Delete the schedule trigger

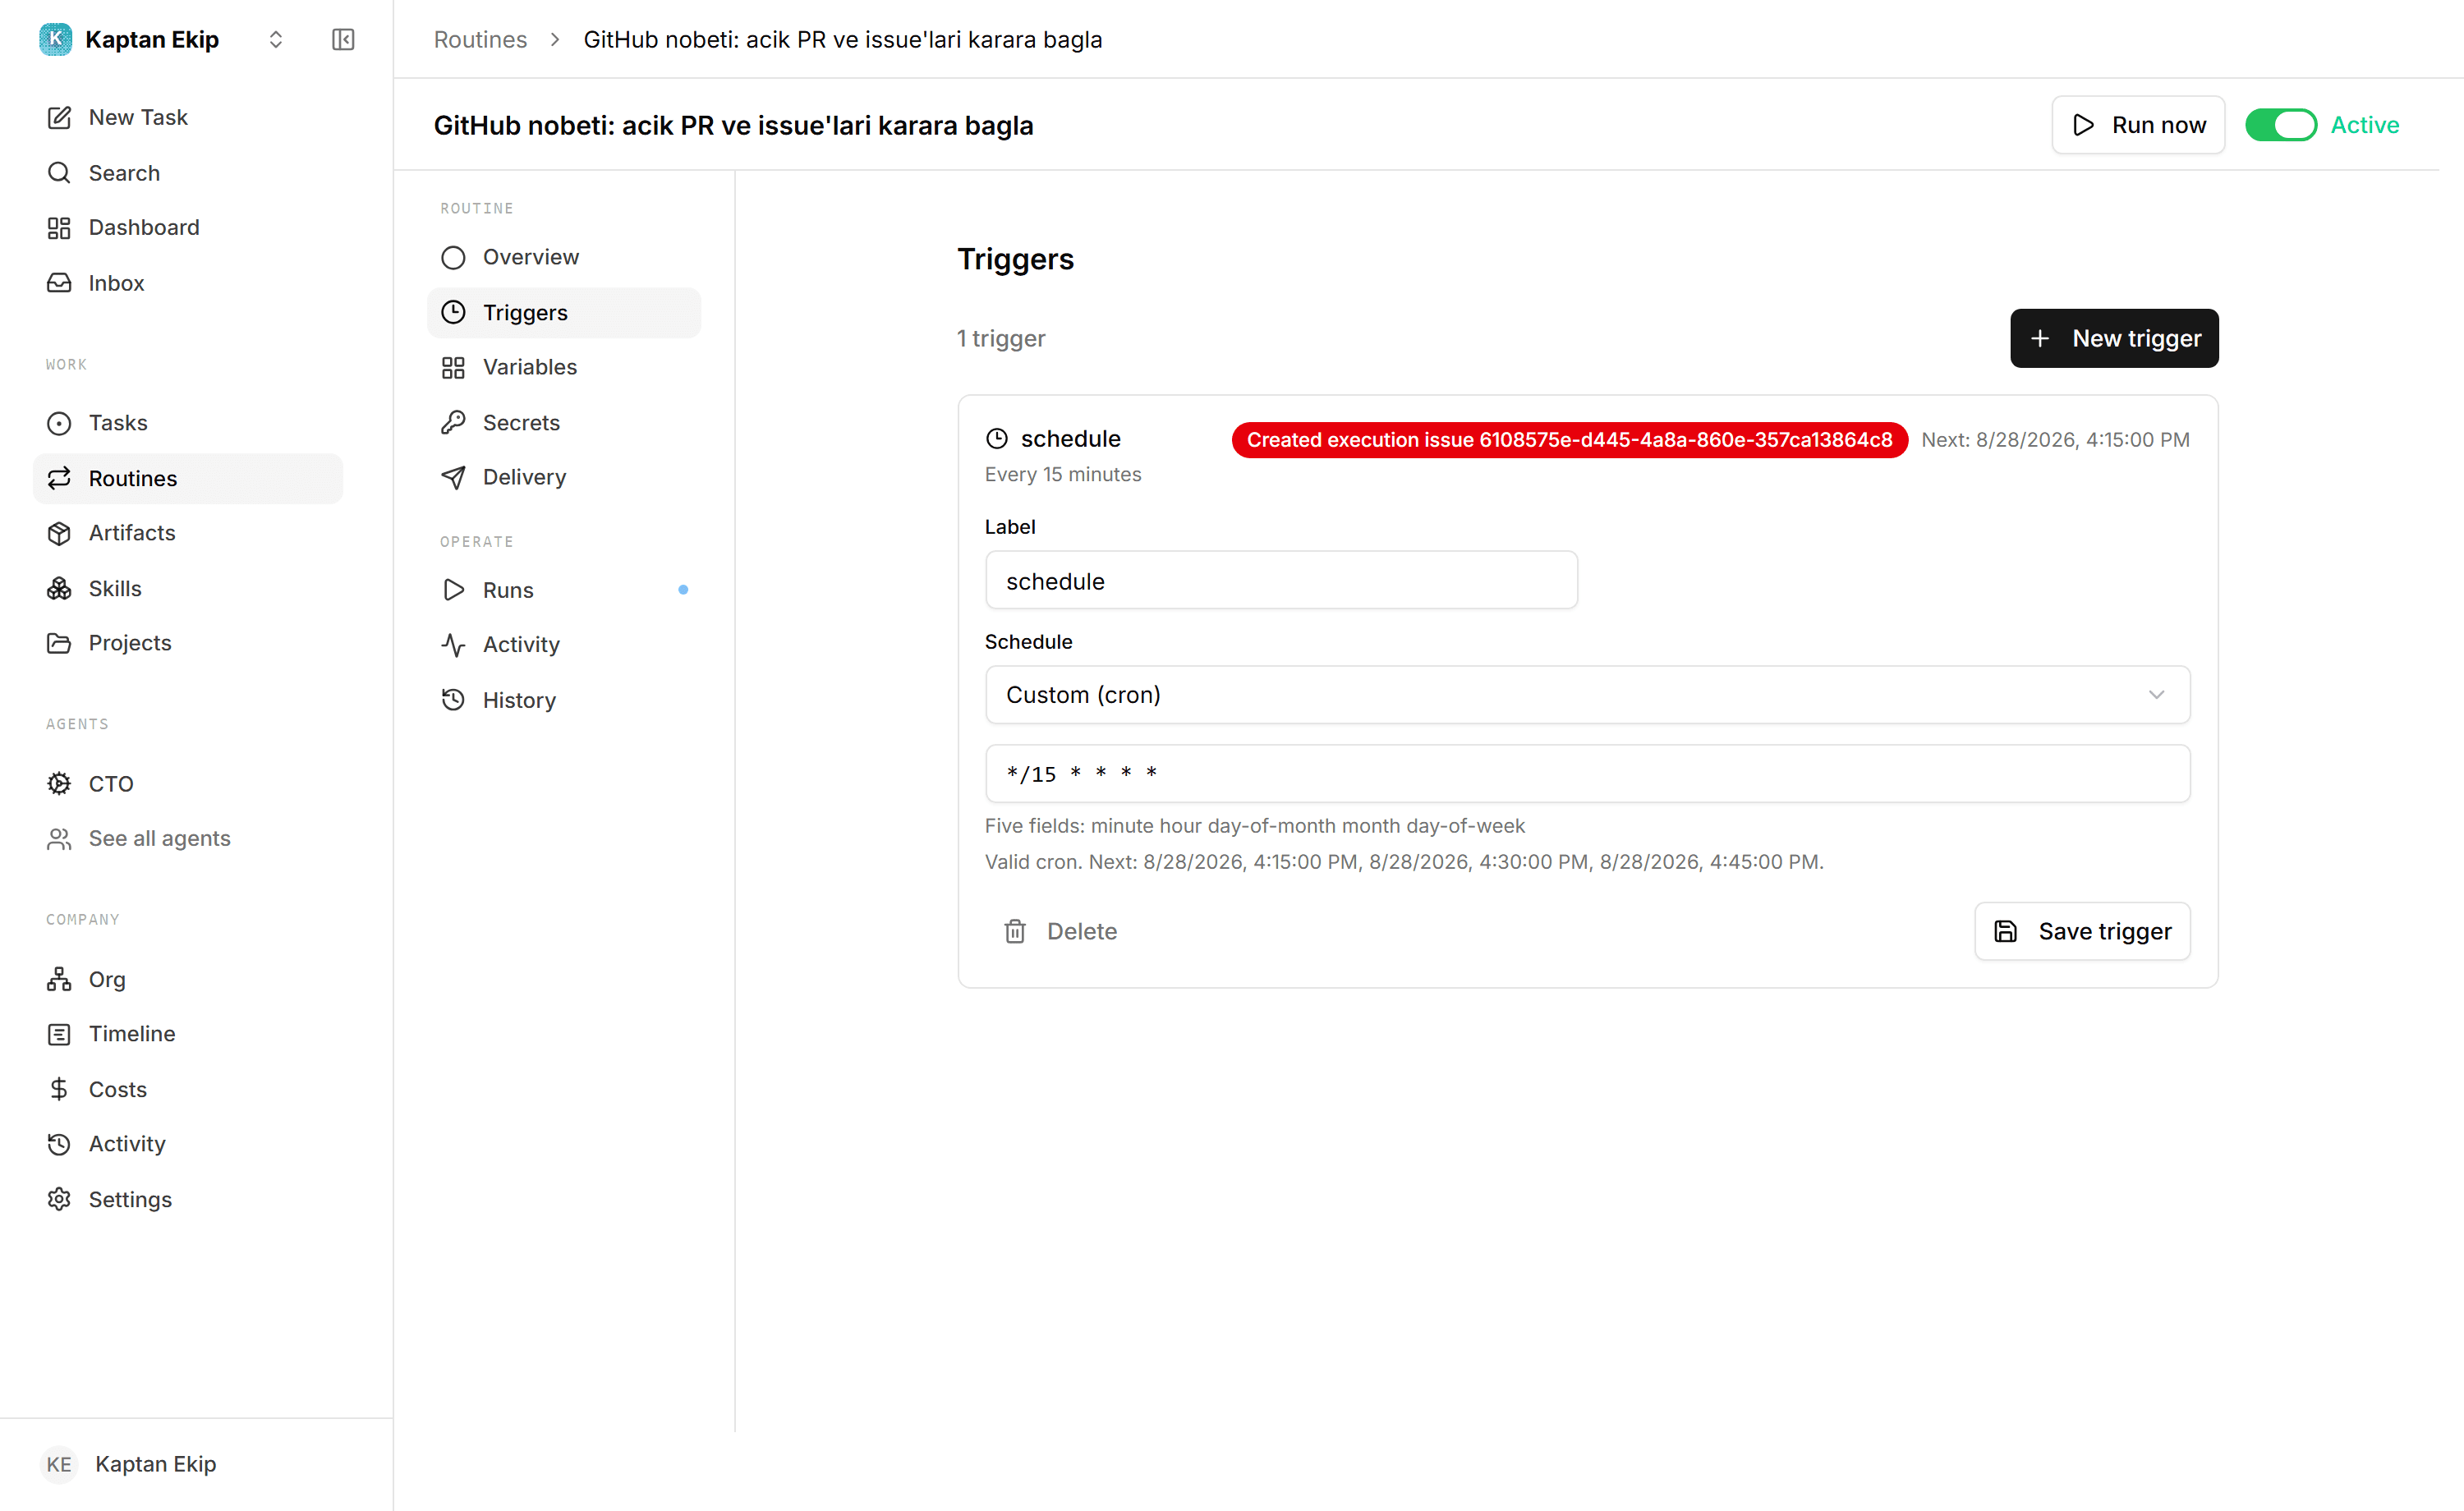1060,932
